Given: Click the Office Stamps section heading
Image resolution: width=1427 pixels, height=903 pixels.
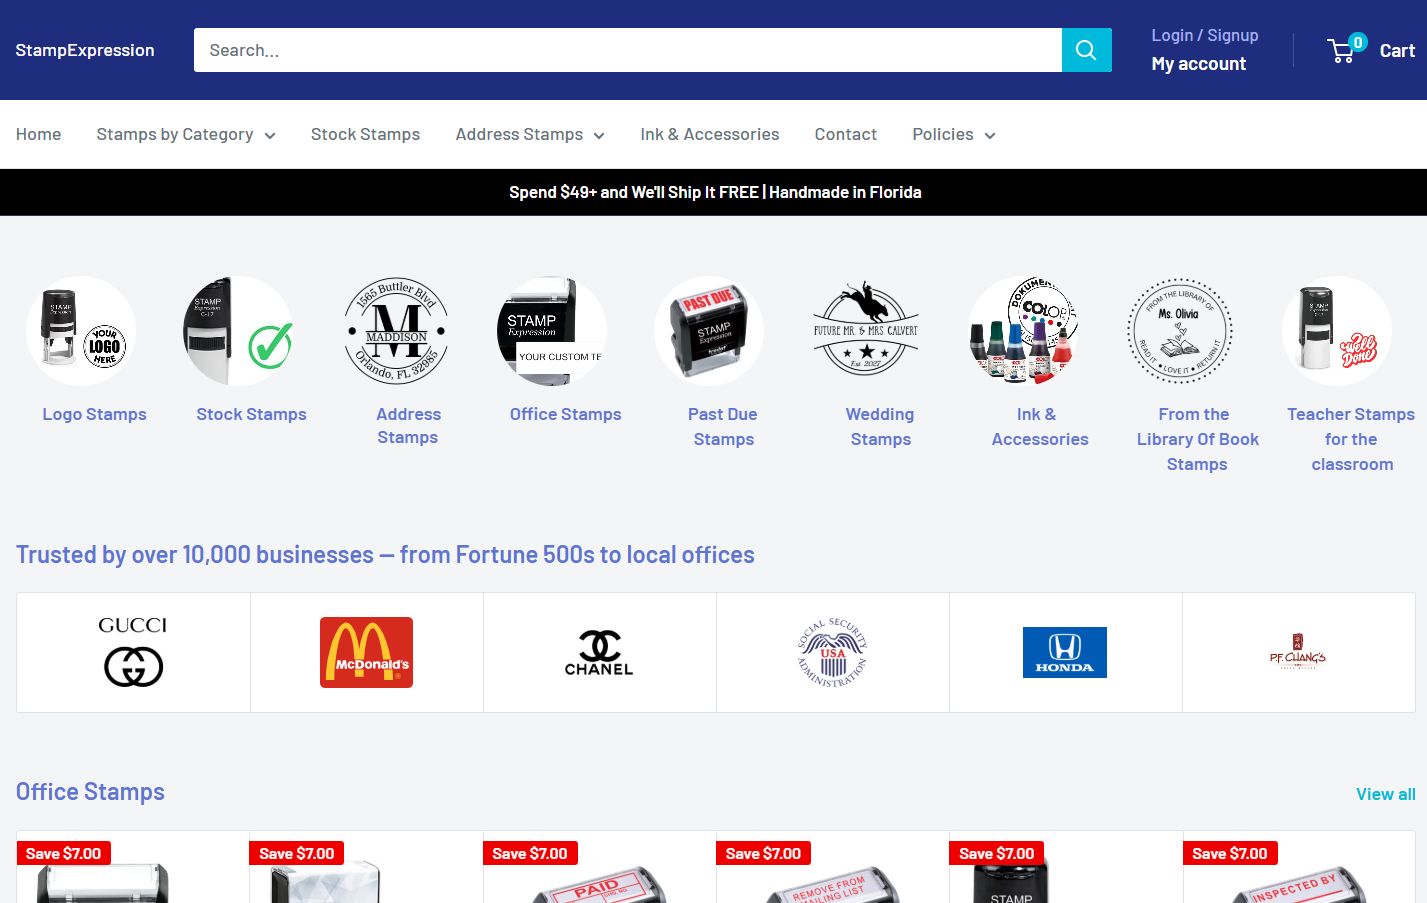Looking at the screenshot, I should click(90, 792).
